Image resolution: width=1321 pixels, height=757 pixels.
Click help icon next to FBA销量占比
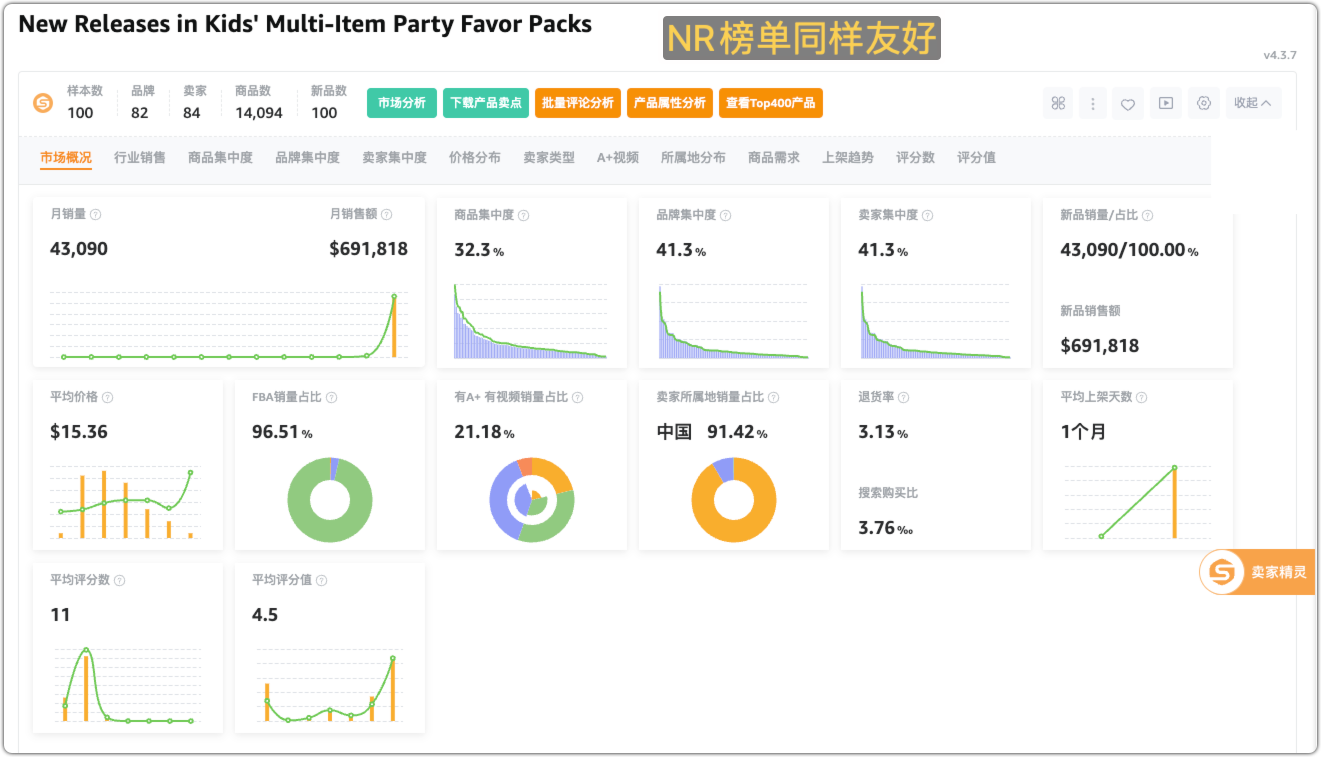(332, 397)
